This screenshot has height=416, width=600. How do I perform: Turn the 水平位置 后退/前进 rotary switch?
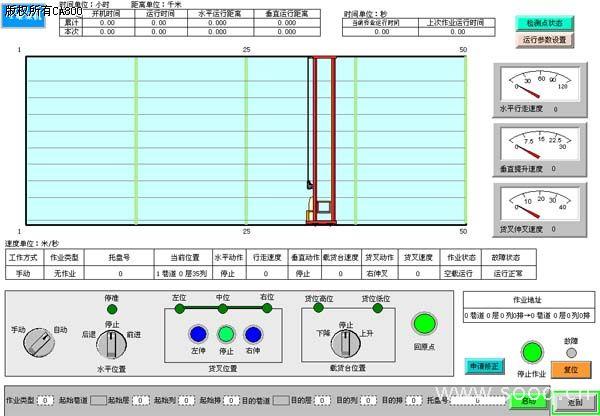coord(112,343)
